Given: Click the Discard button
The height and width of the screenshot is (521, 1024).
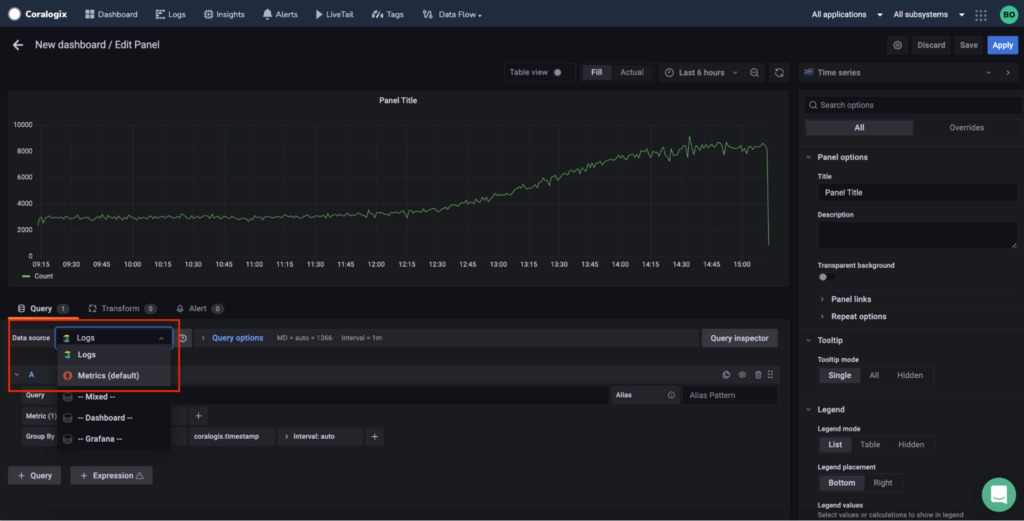Looking at the screenshot, I should (931, 45).
